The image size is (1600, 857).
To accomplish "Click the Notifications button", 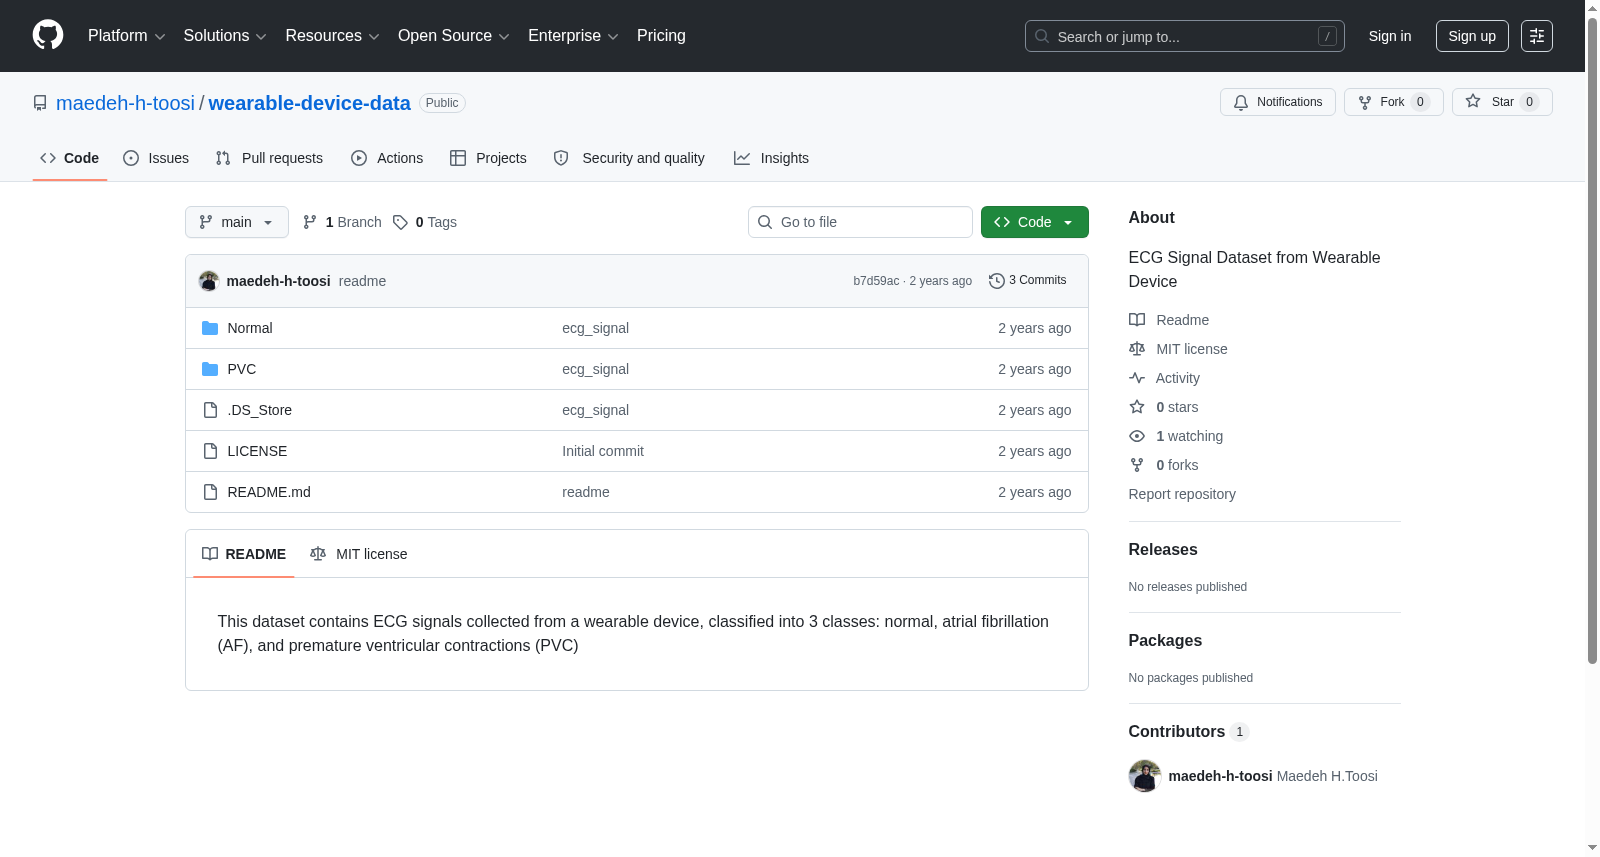I will (1278, 102).
